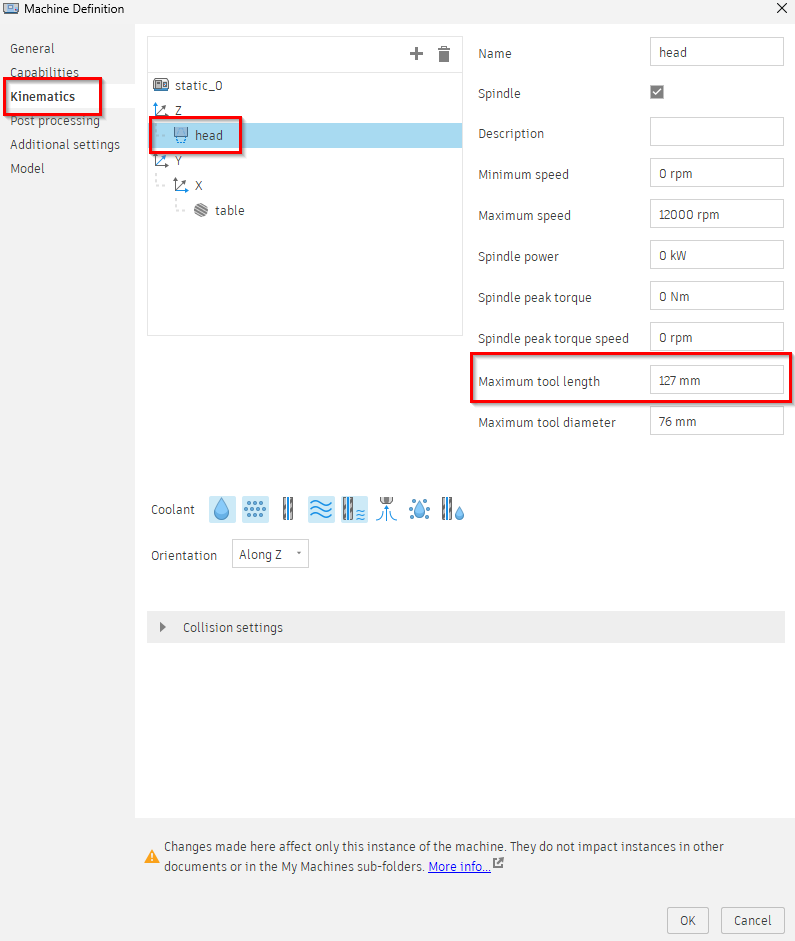Uncheck the Spindle checkbox
The width and height of the screenshot is (795, 941).
pos(657,92)
